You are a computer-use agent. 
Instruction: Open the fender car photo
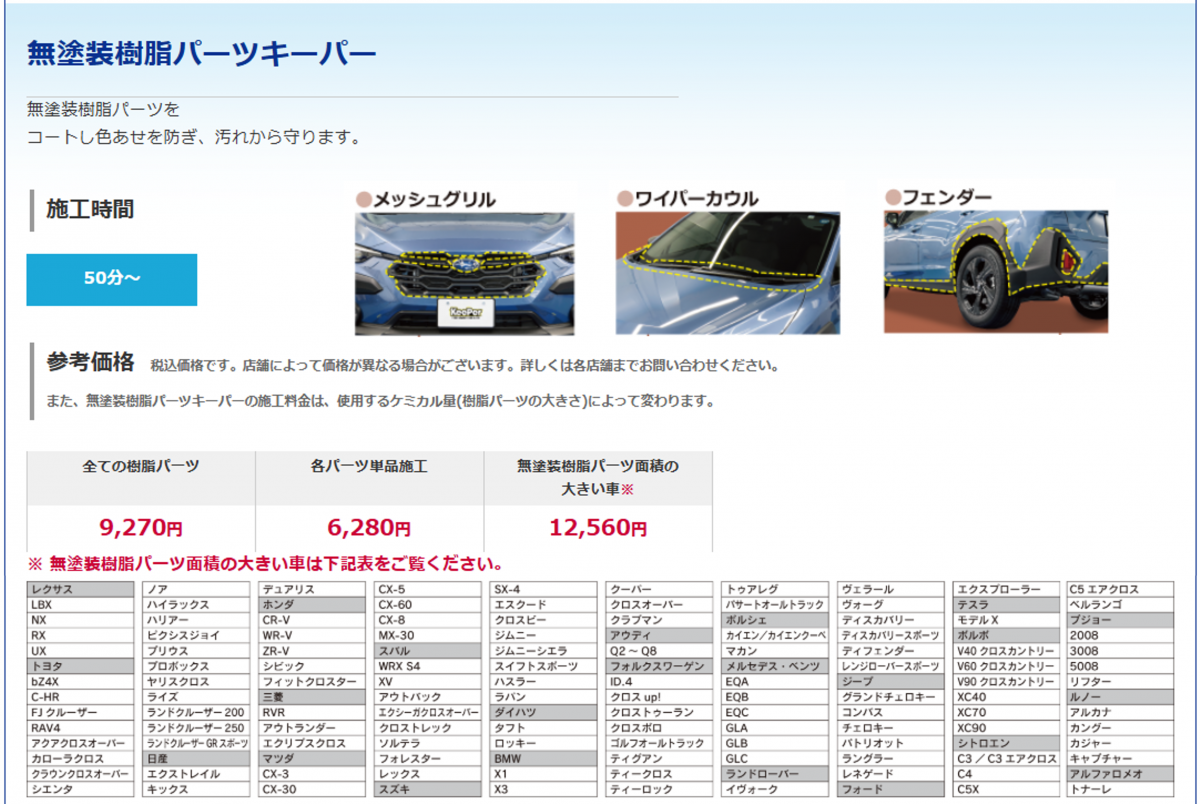pyautogui.click(x=996, y=271)
